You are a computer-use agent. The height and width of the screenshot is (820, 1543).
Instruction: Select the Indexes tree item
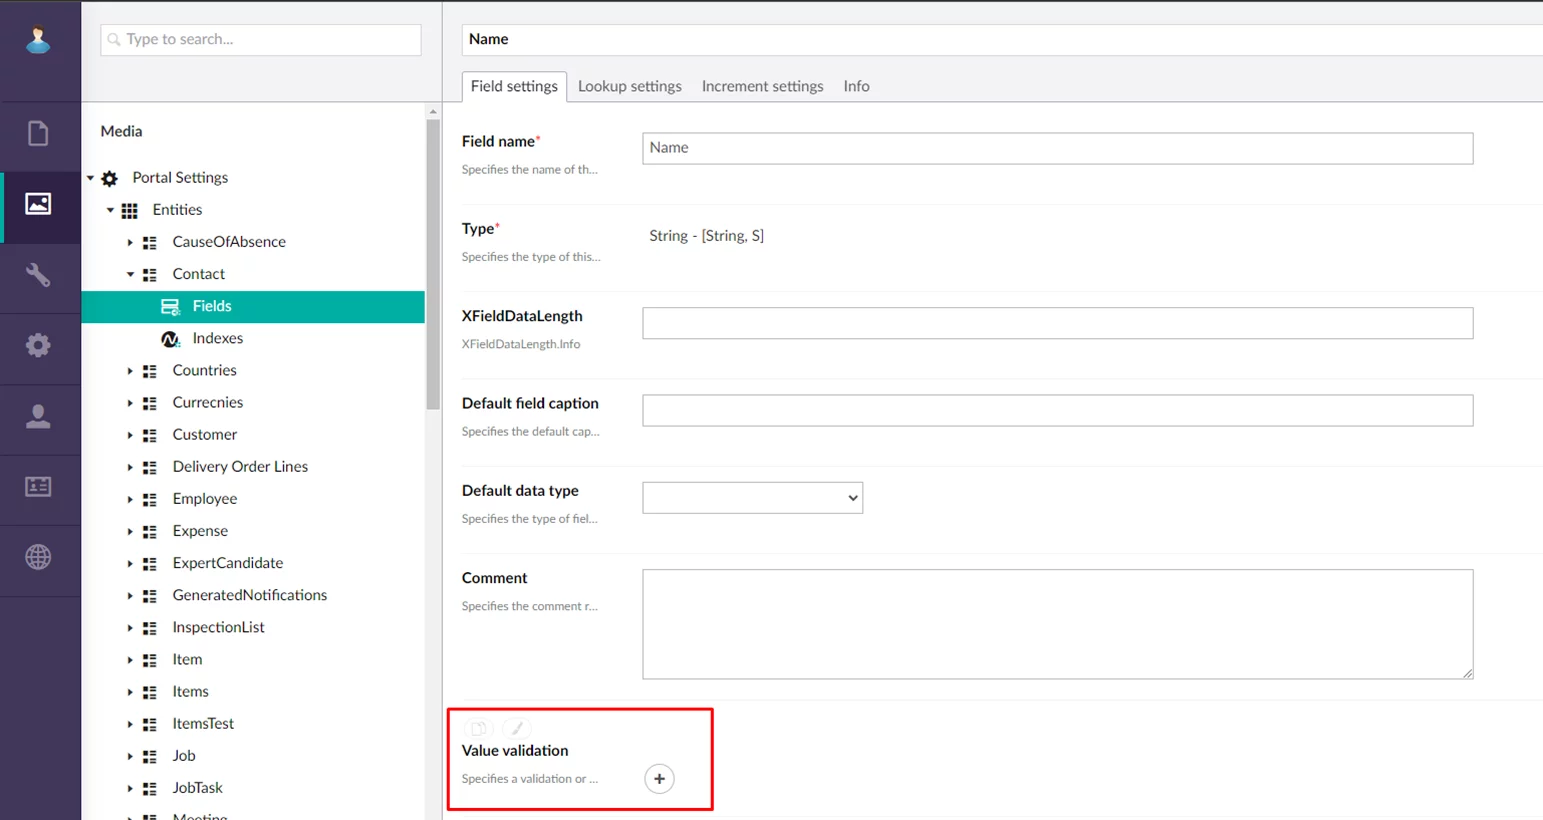tap(217, 338)
